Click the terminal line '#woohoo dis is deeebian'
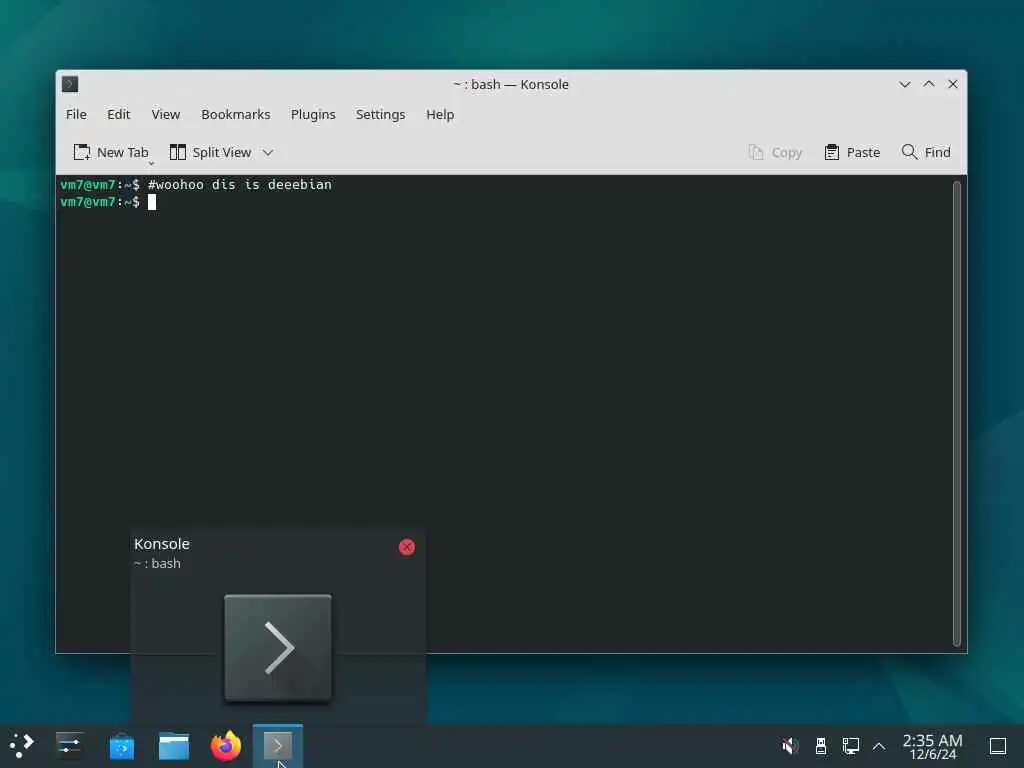 240,185
